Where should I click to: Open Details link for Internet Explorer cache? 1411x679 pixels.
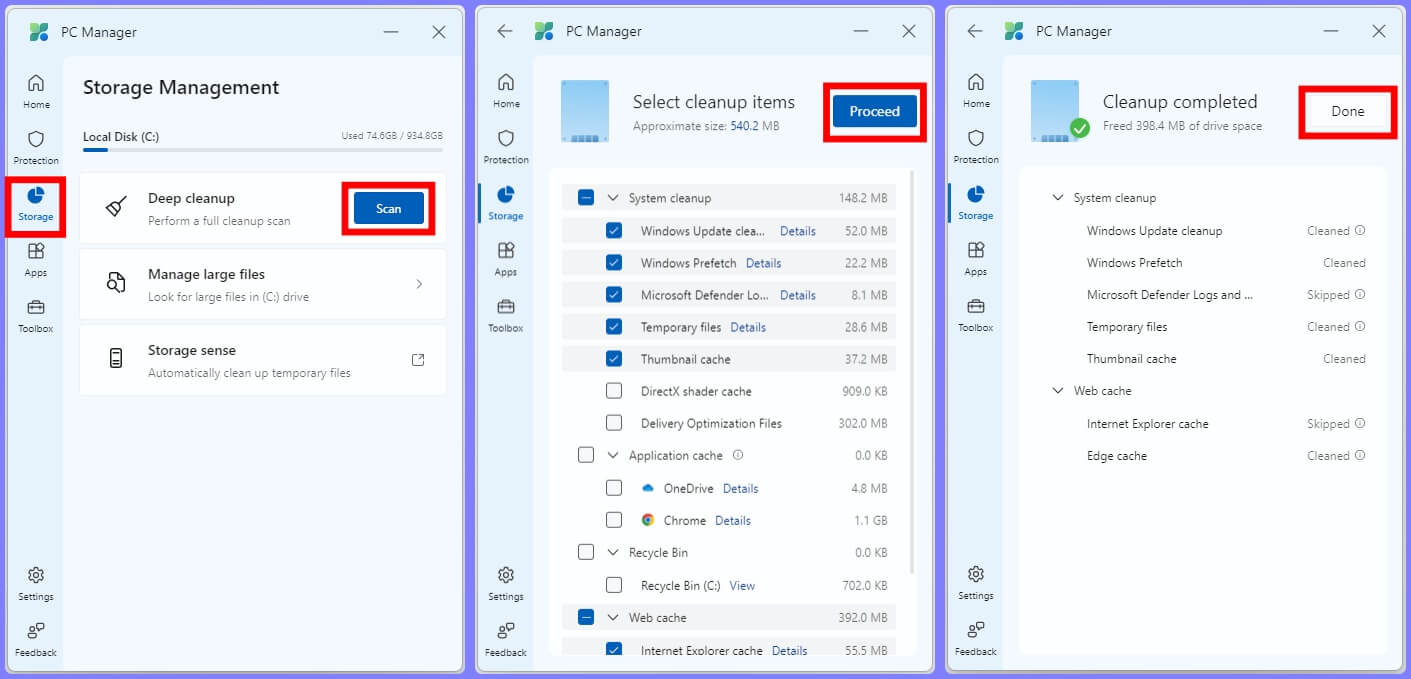[x=789, y=650]
